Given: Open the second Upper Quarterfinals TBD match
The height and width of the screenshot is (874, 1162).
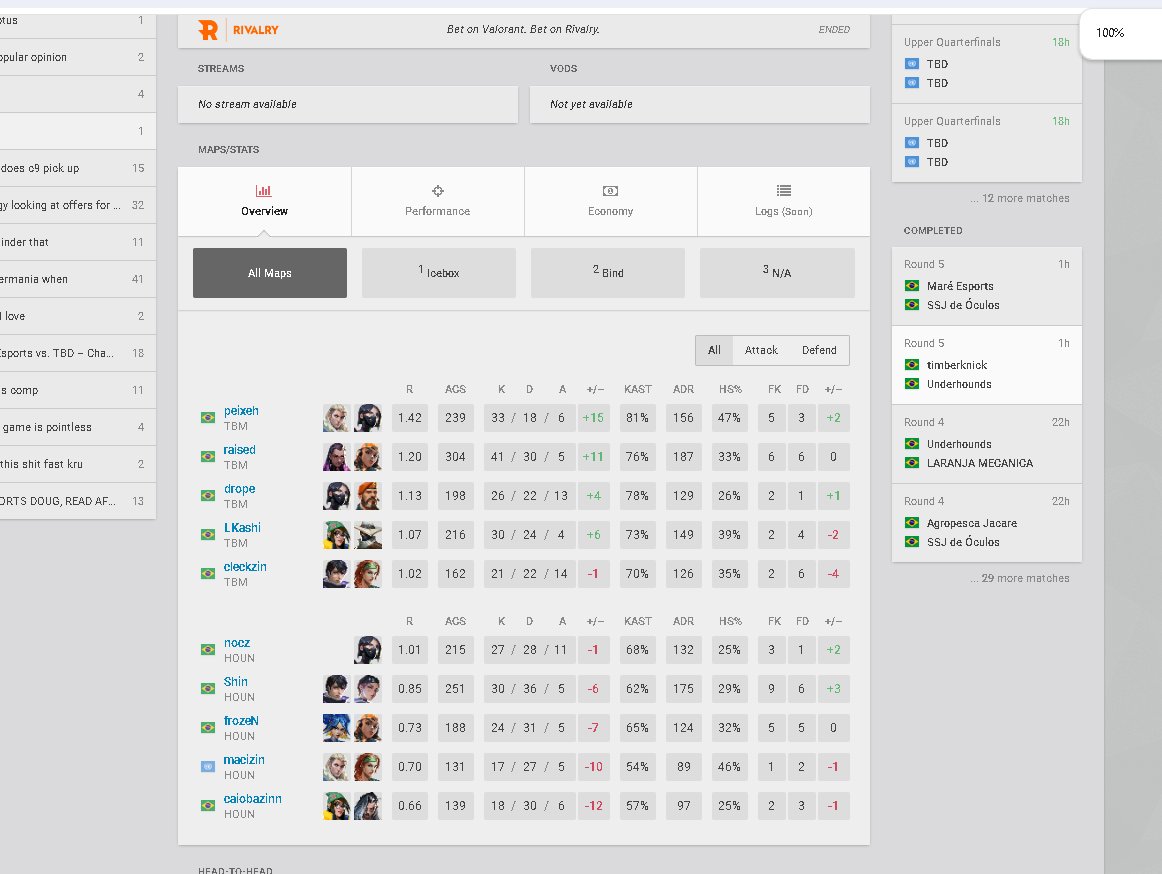Looking at the screenshot, I should point(986,142).
